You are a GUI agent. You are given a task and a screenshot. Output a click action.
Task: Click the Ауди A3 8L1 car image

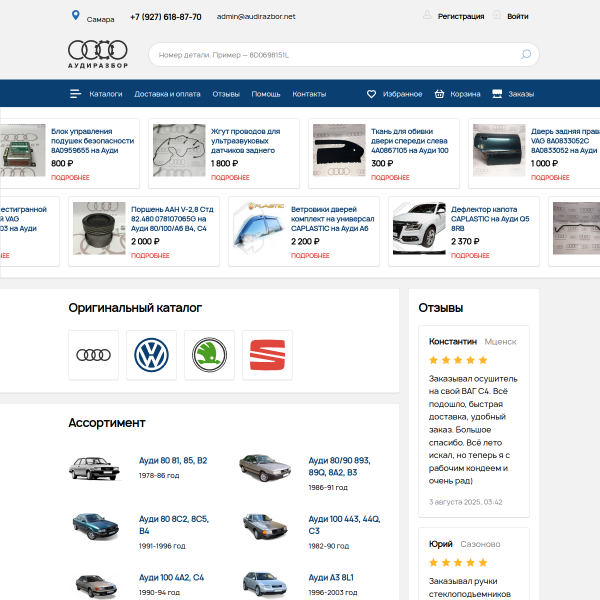click(265, 585)
